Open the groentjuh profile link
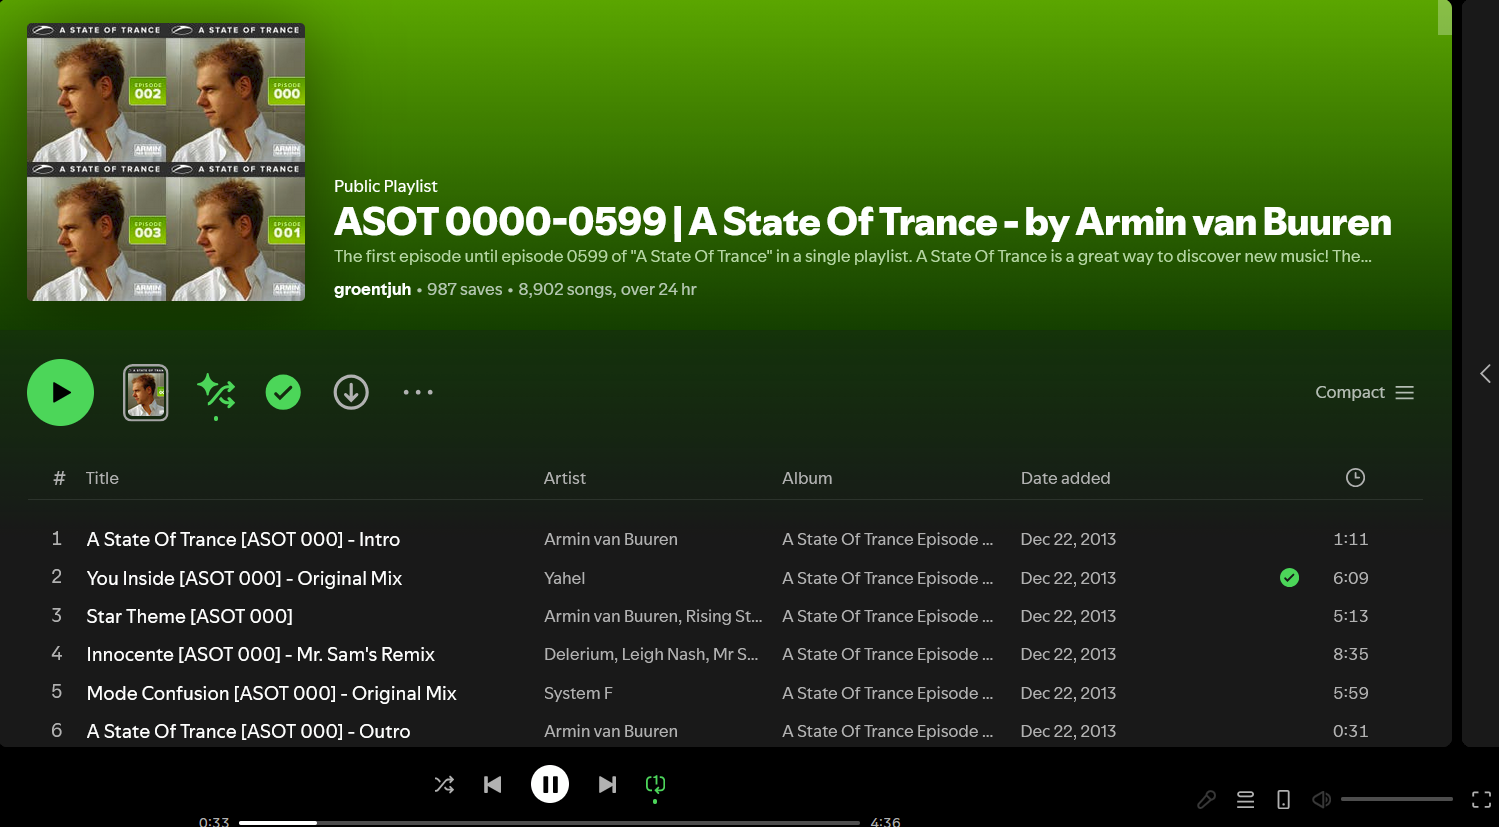This screenshot has height=827, width=1499. (372, 289)
